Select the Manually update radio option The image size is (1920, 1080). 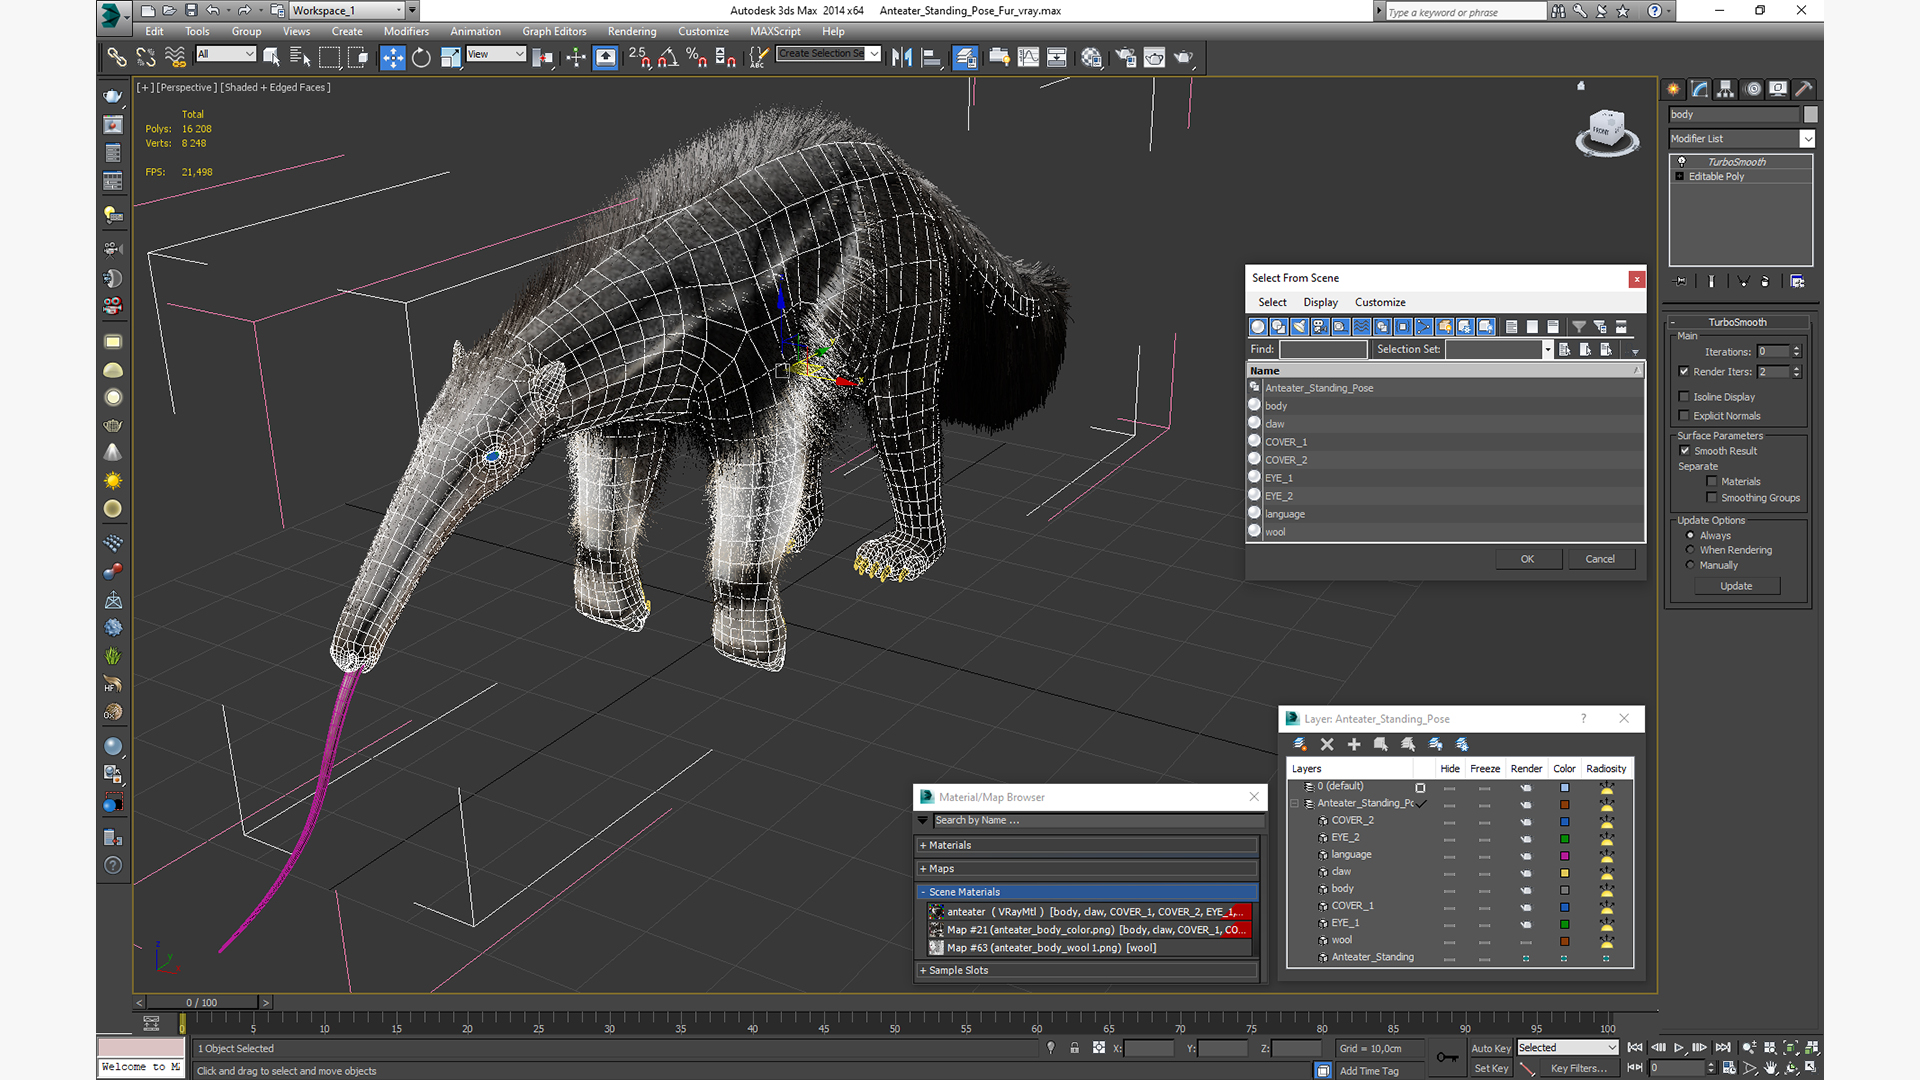(1691, 565)
